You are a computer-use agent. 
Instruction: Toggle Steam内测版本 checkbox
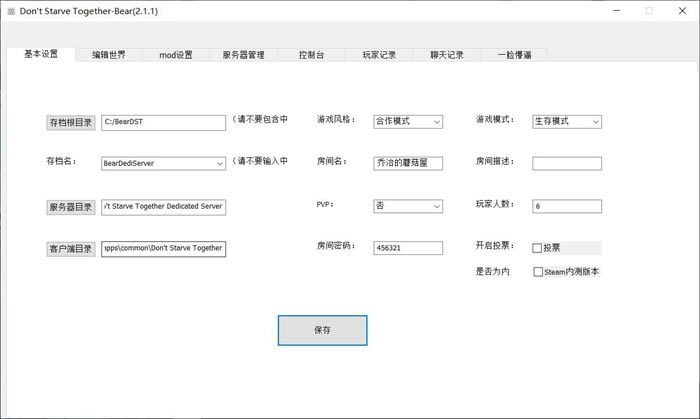pyautogui.click(x=538, y=272)
